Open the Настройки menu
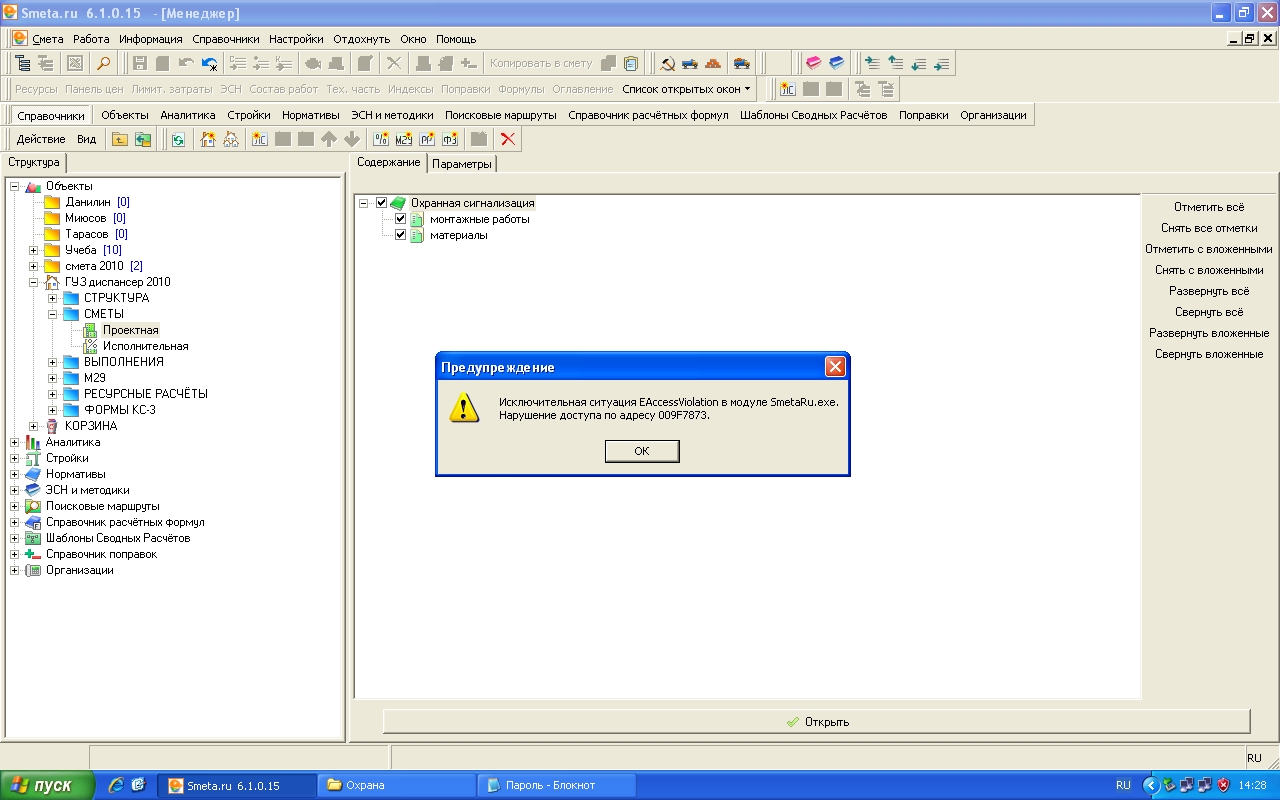Viewport: 1280px width, 800px height. [x=296, y=39]
